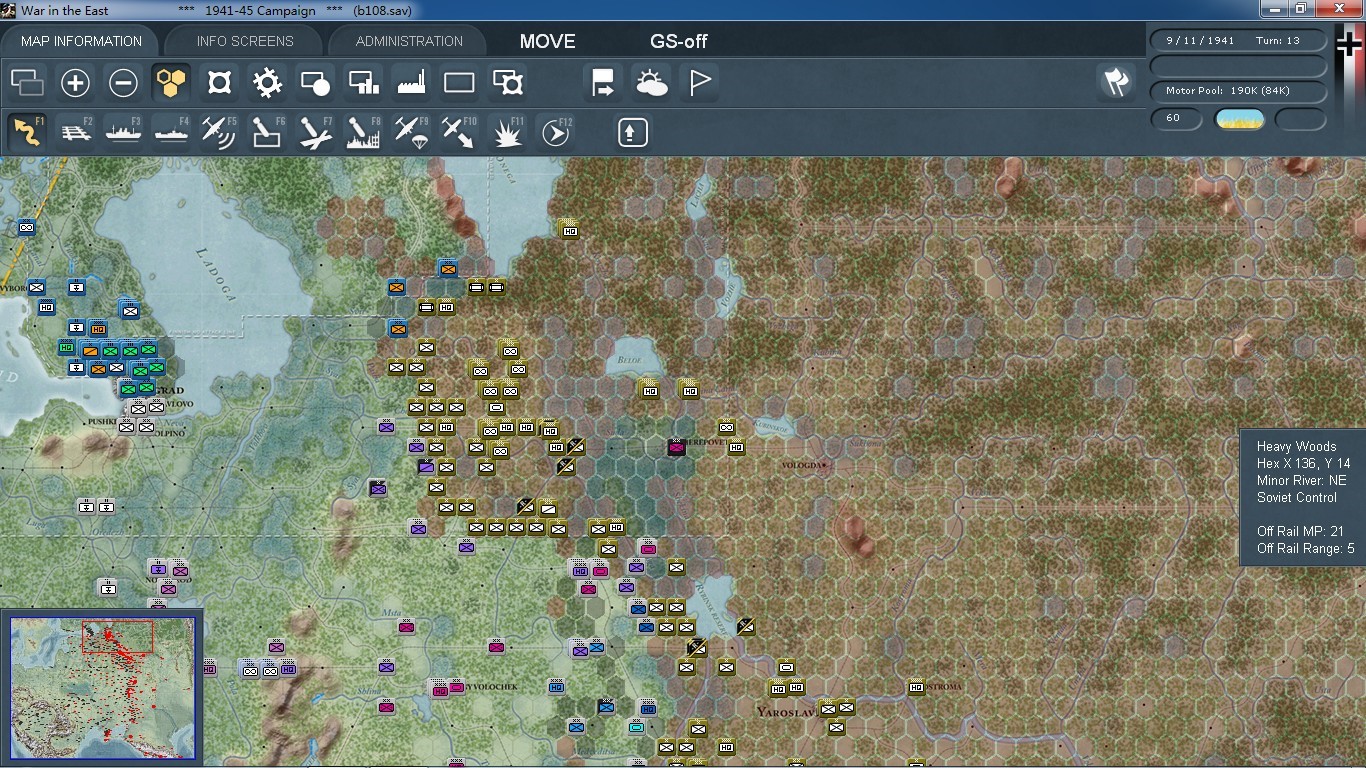Select Move mode (F1)
The width and height of the screenshot is (1366, 768).
27,132
